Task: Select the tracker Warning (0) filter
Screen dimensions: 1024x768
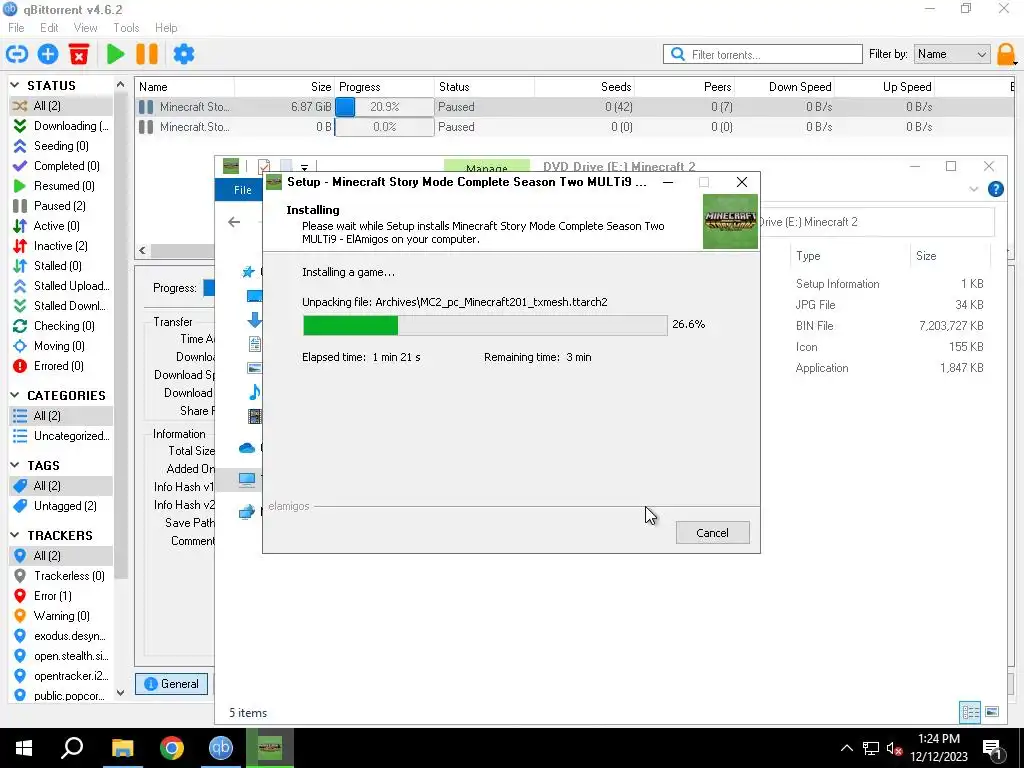Action: click(x=61, y=616)
